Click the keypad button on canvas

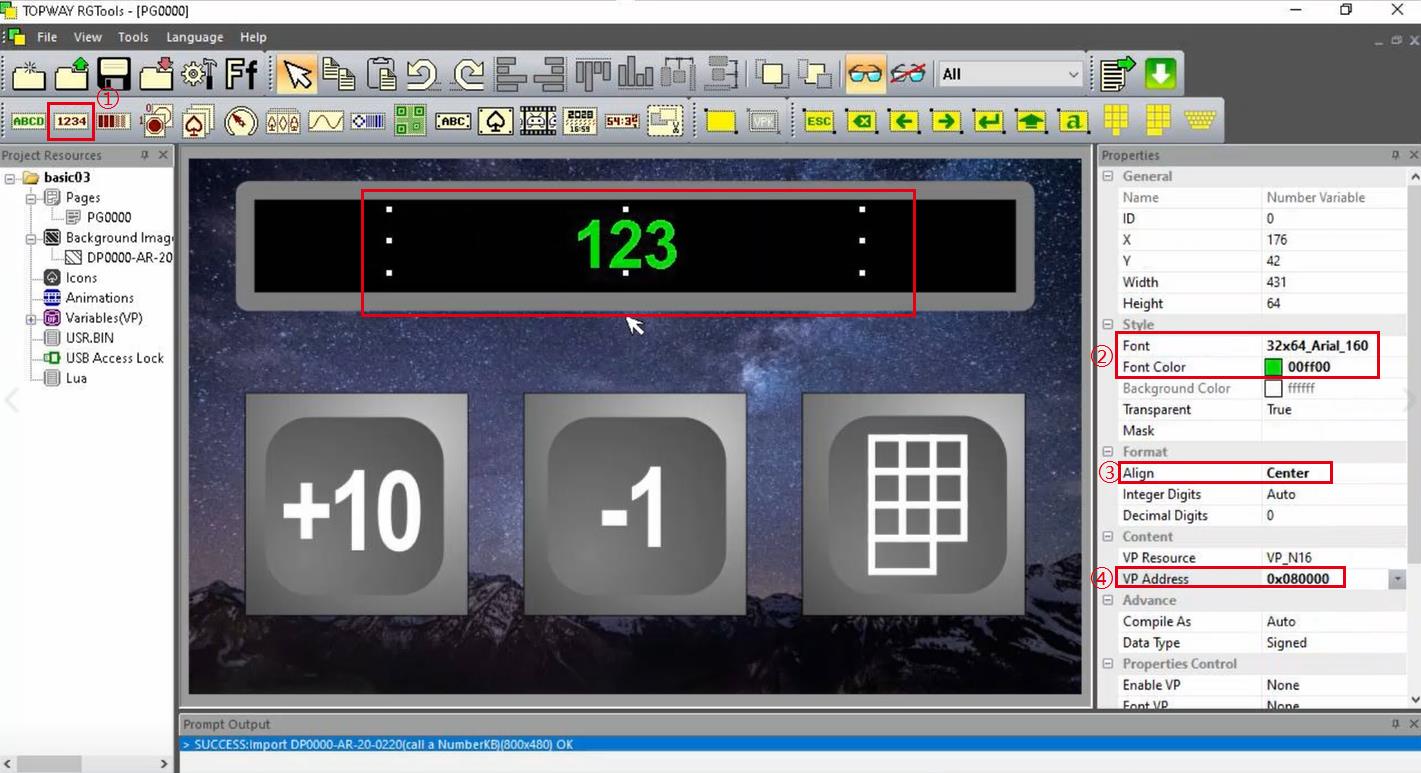pos(914,503)
